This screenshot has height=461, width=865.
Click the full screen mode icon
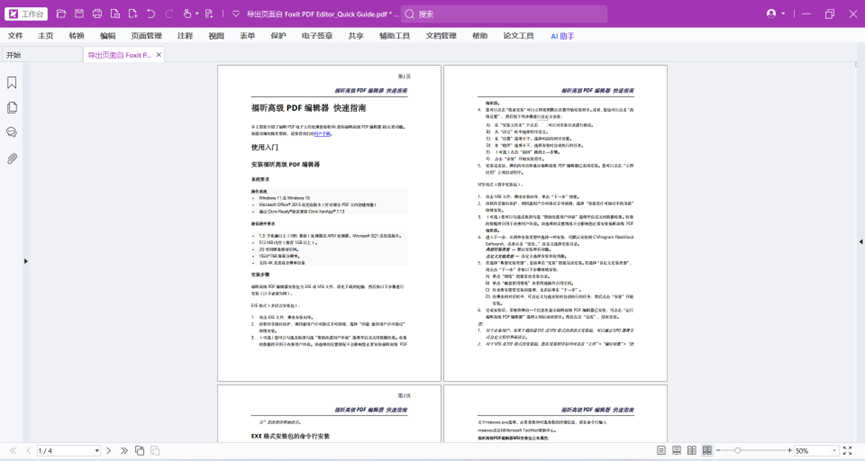[847, 451]
